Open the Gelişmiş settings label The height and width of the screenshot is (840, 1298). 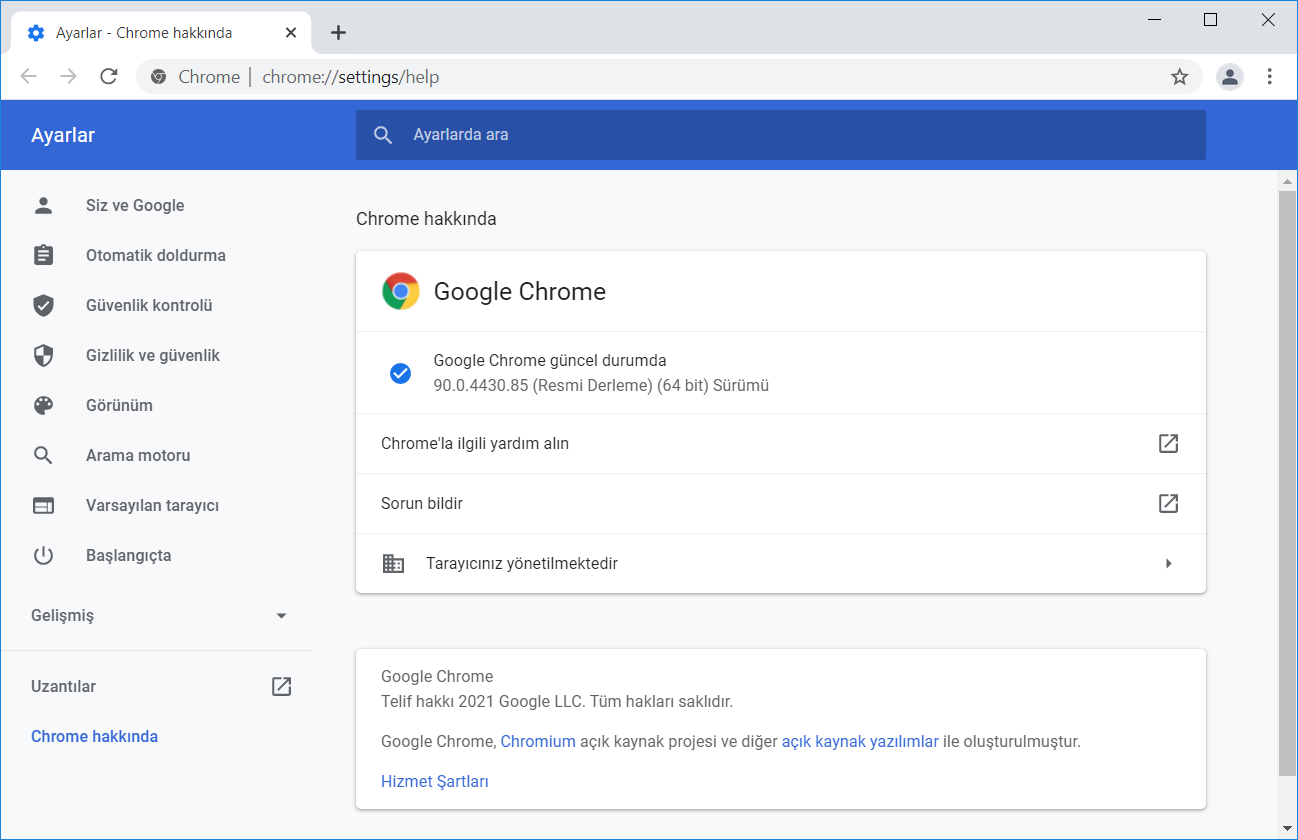(62, 616)
